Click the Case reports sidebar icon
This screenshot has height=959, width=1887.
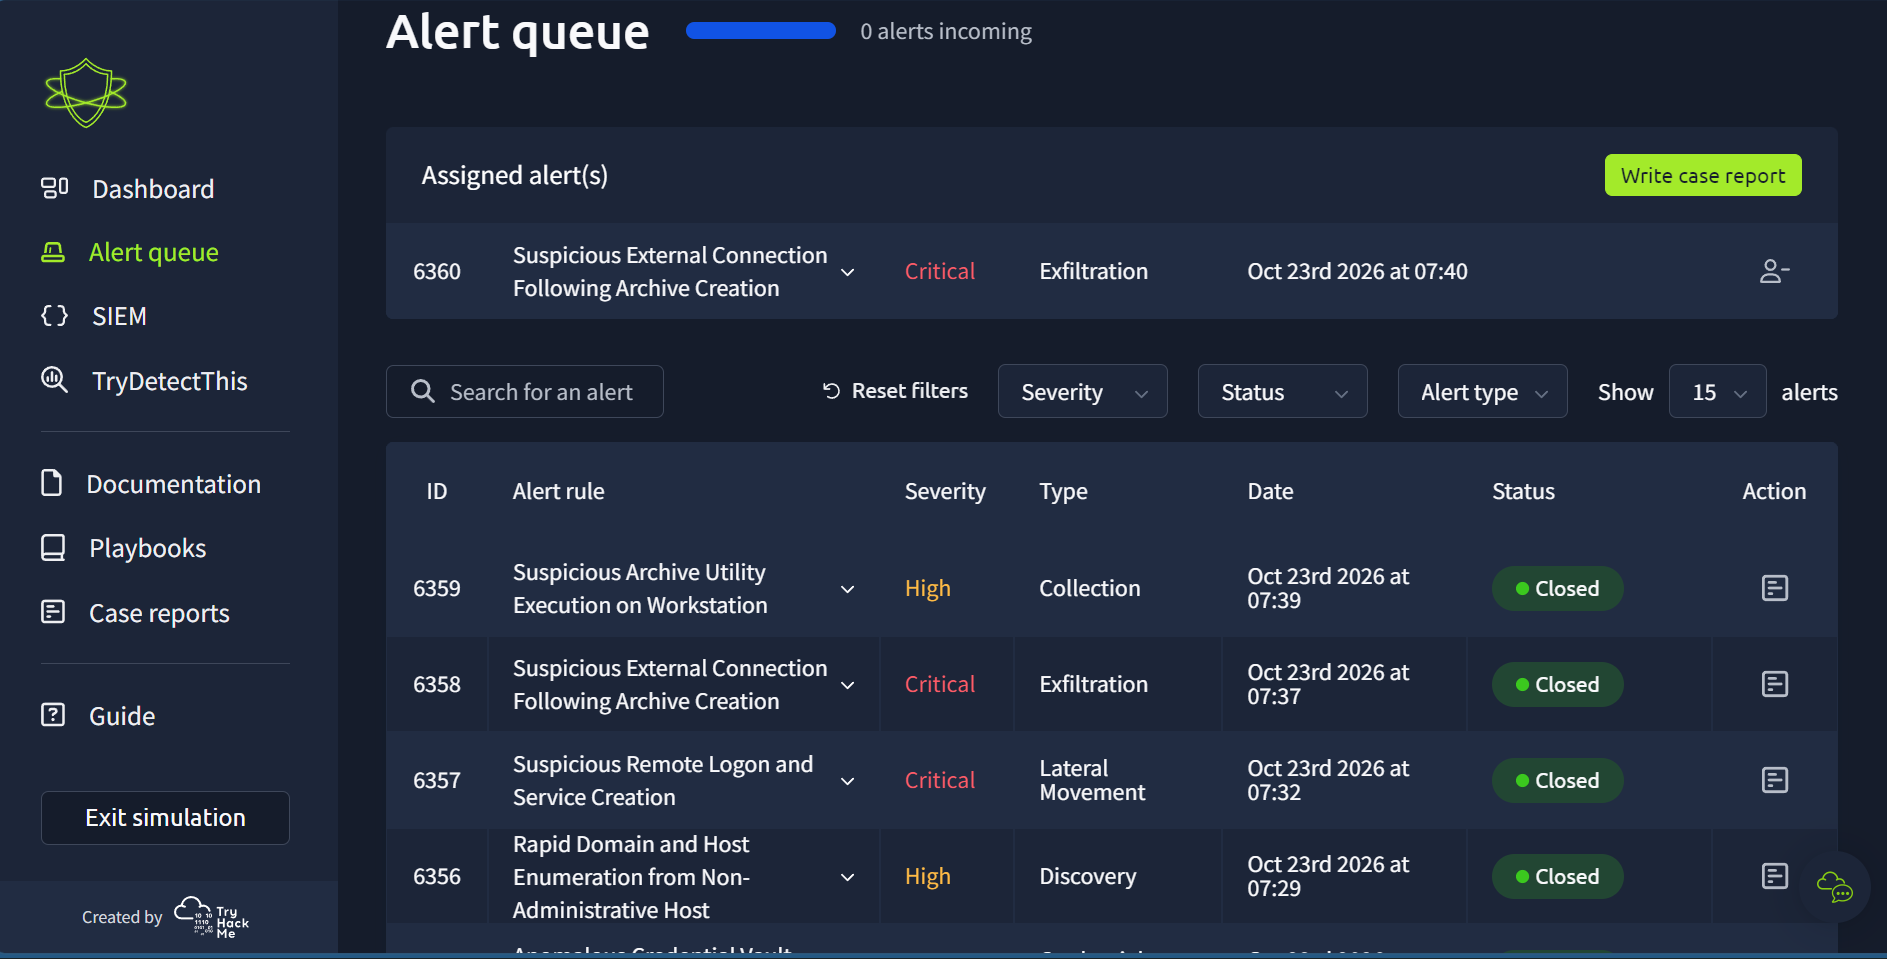pos(53,612)
